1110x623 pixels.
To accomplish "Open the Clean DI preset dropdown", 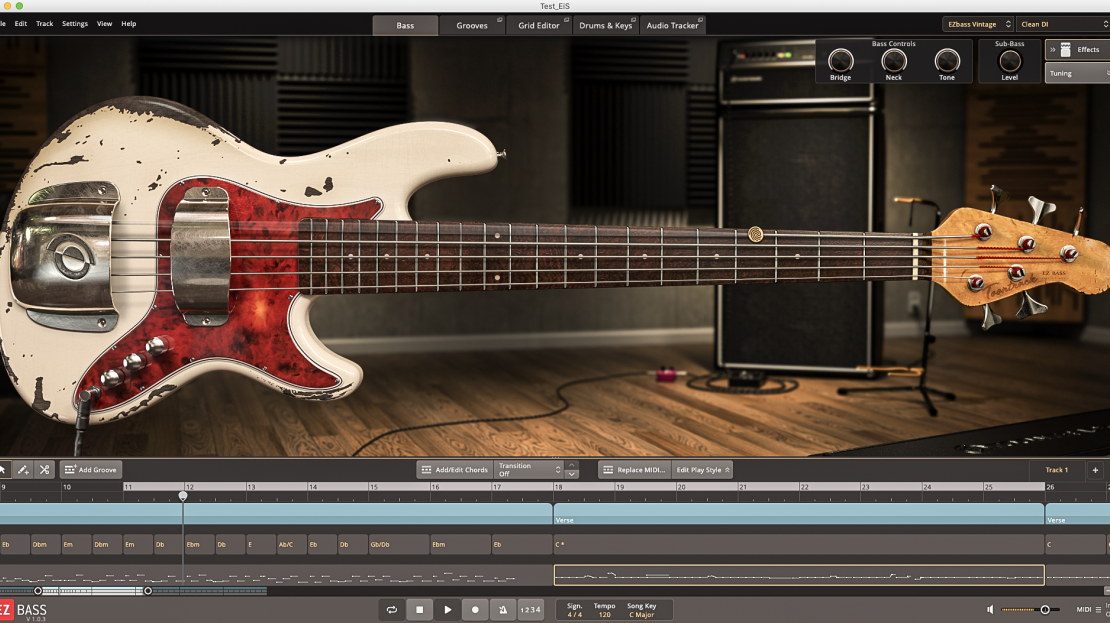I will click(x=1063, y=24).
